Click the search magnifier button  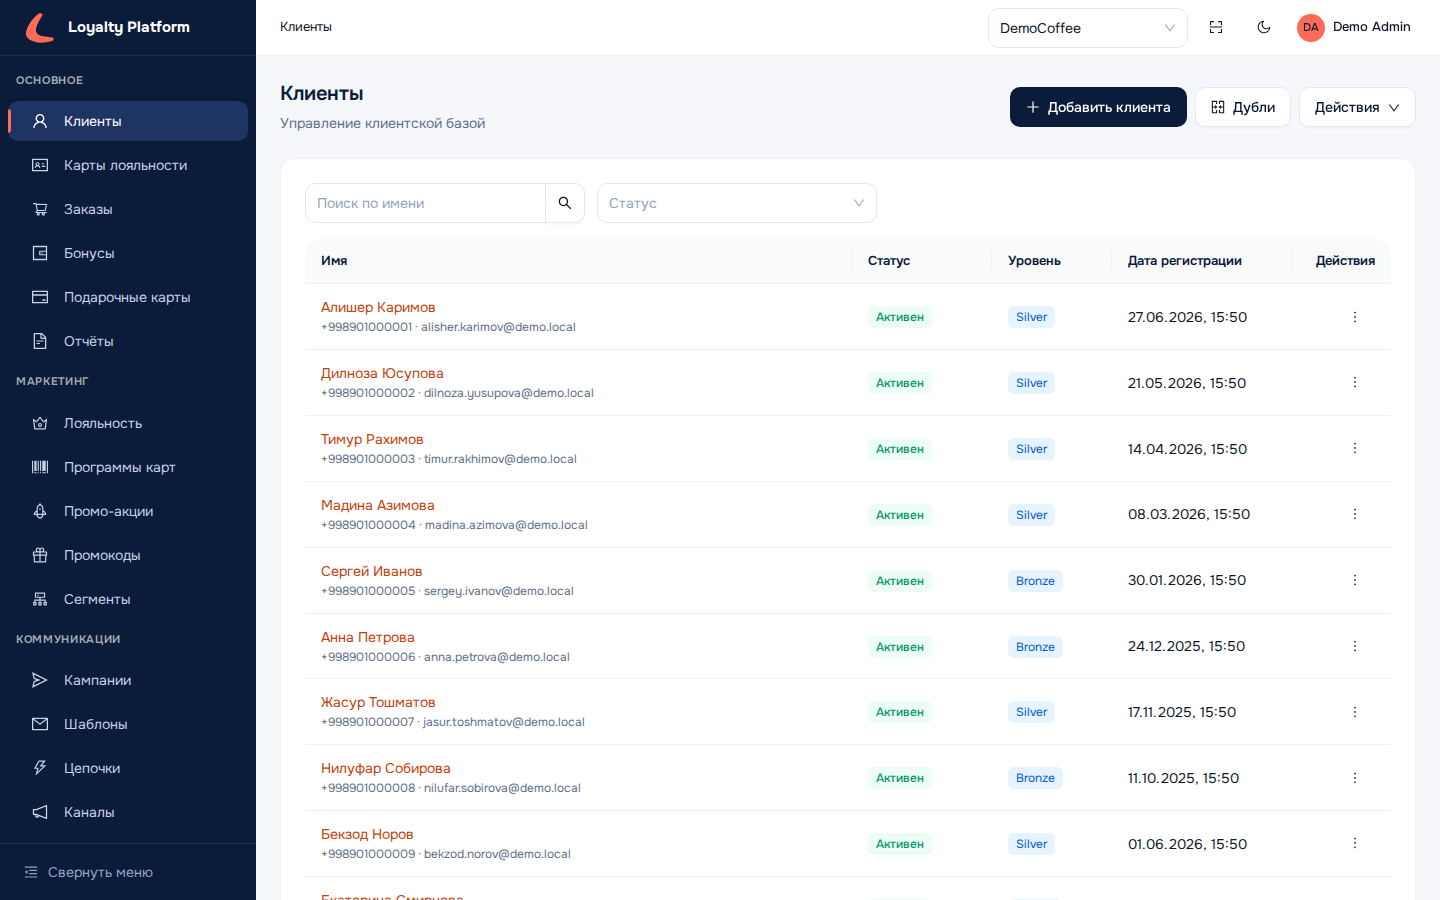(565, 203)
